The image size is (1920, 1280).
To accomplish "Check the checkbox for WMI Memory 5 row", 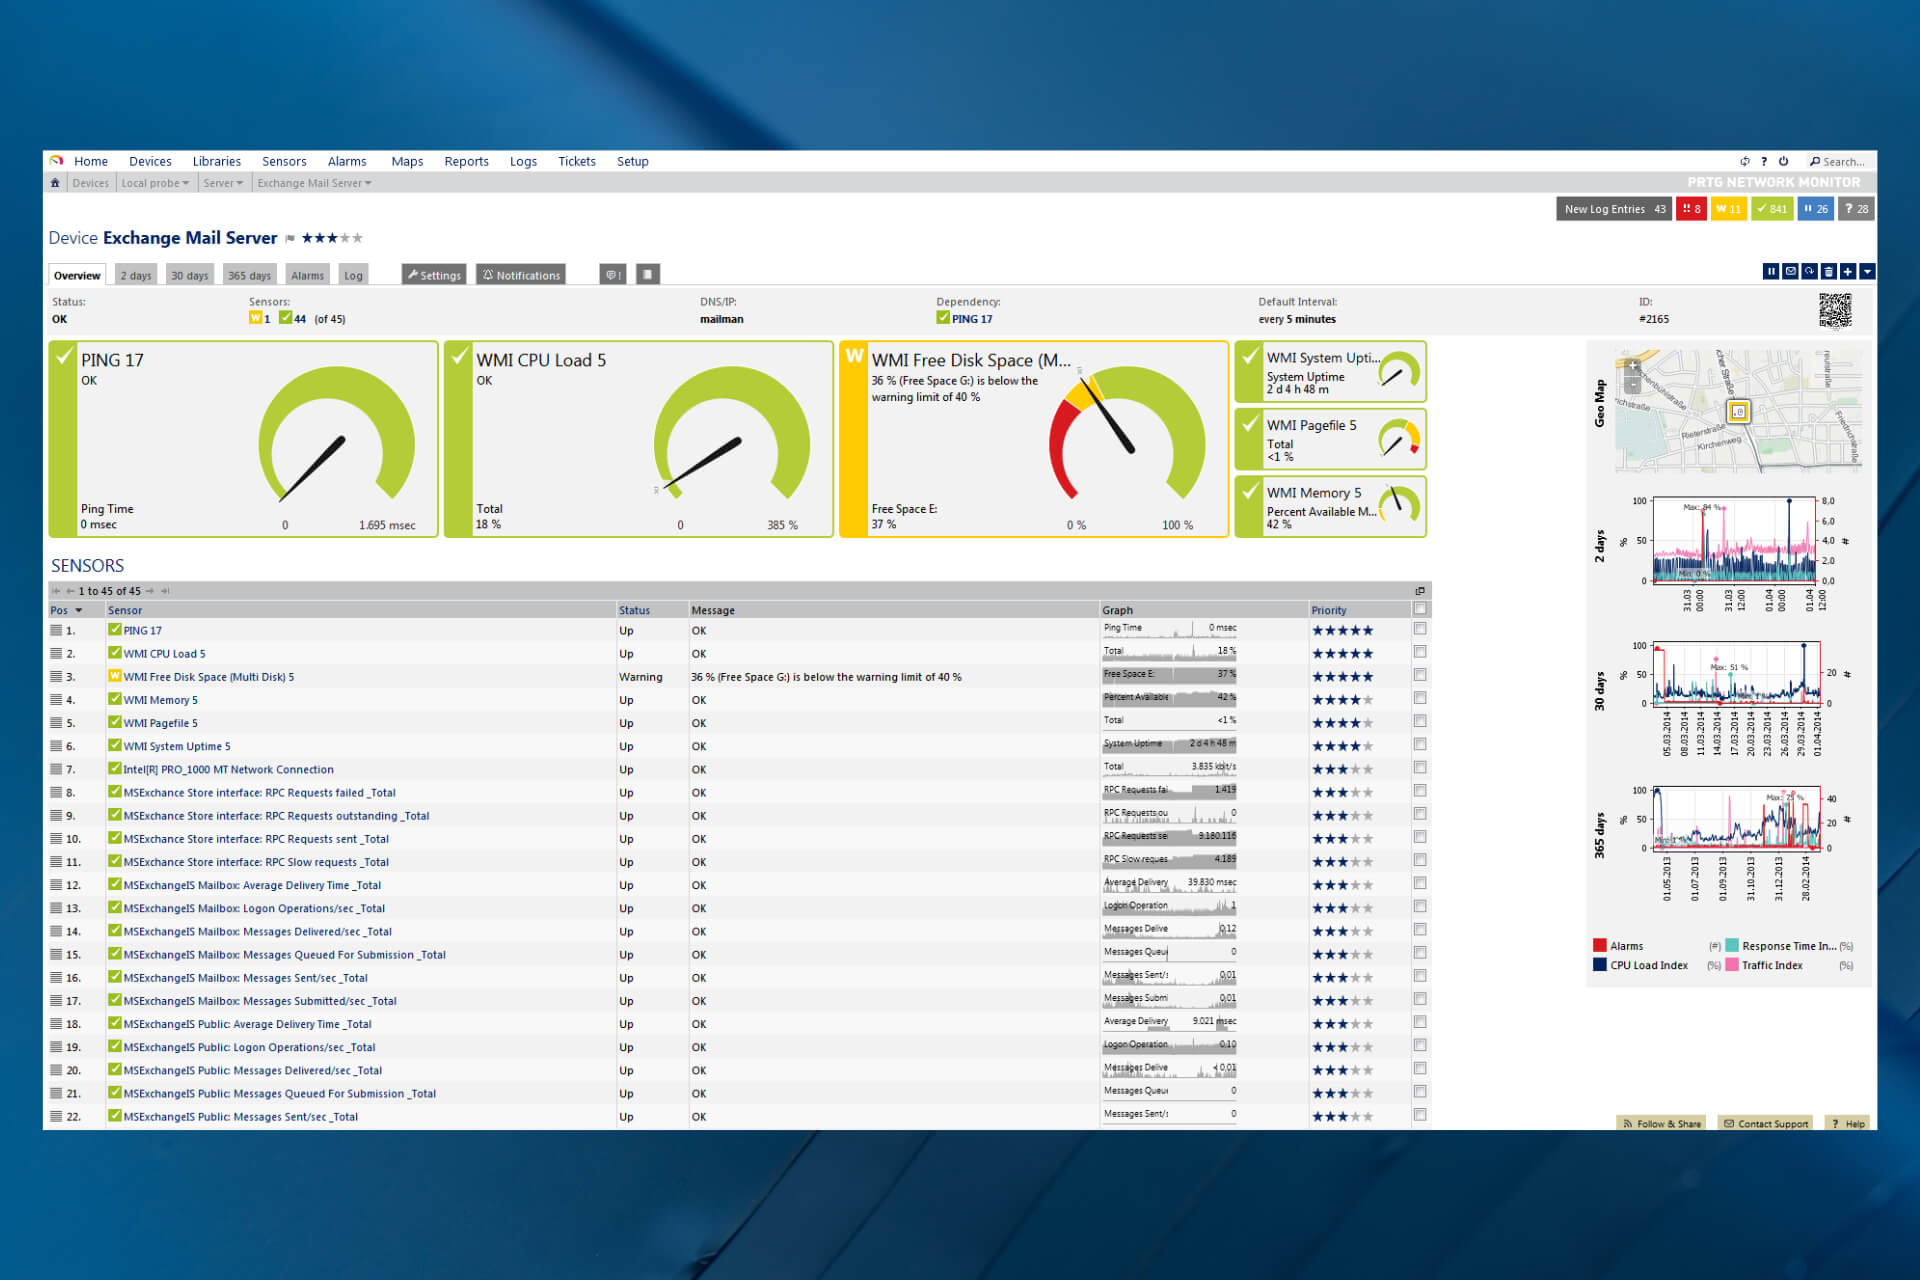I will pos(1420,698).
